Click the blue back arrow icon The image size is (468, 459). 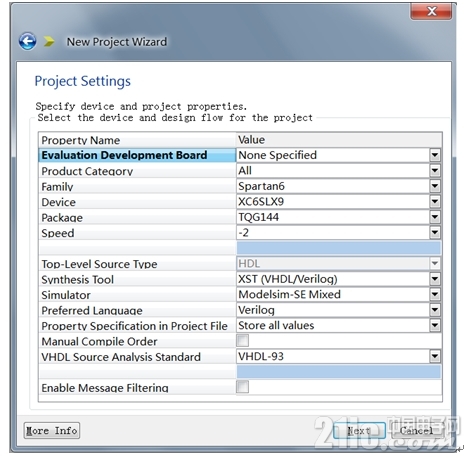coord(27,41)
